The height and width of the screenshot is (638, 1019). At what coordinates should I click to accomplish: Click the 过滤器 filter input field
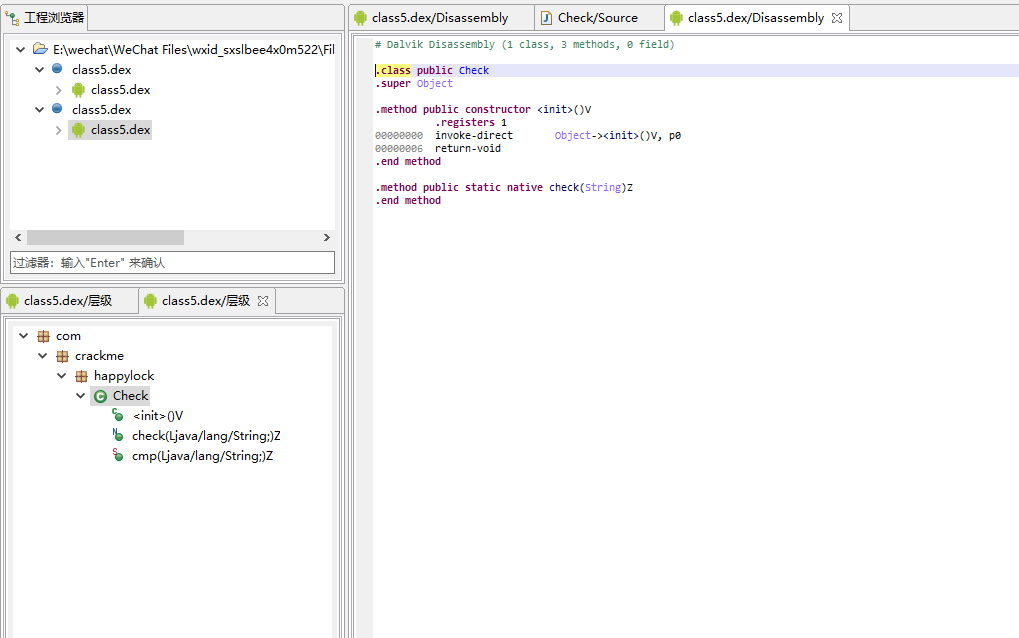pyautogui.click(x=172, y=262)
